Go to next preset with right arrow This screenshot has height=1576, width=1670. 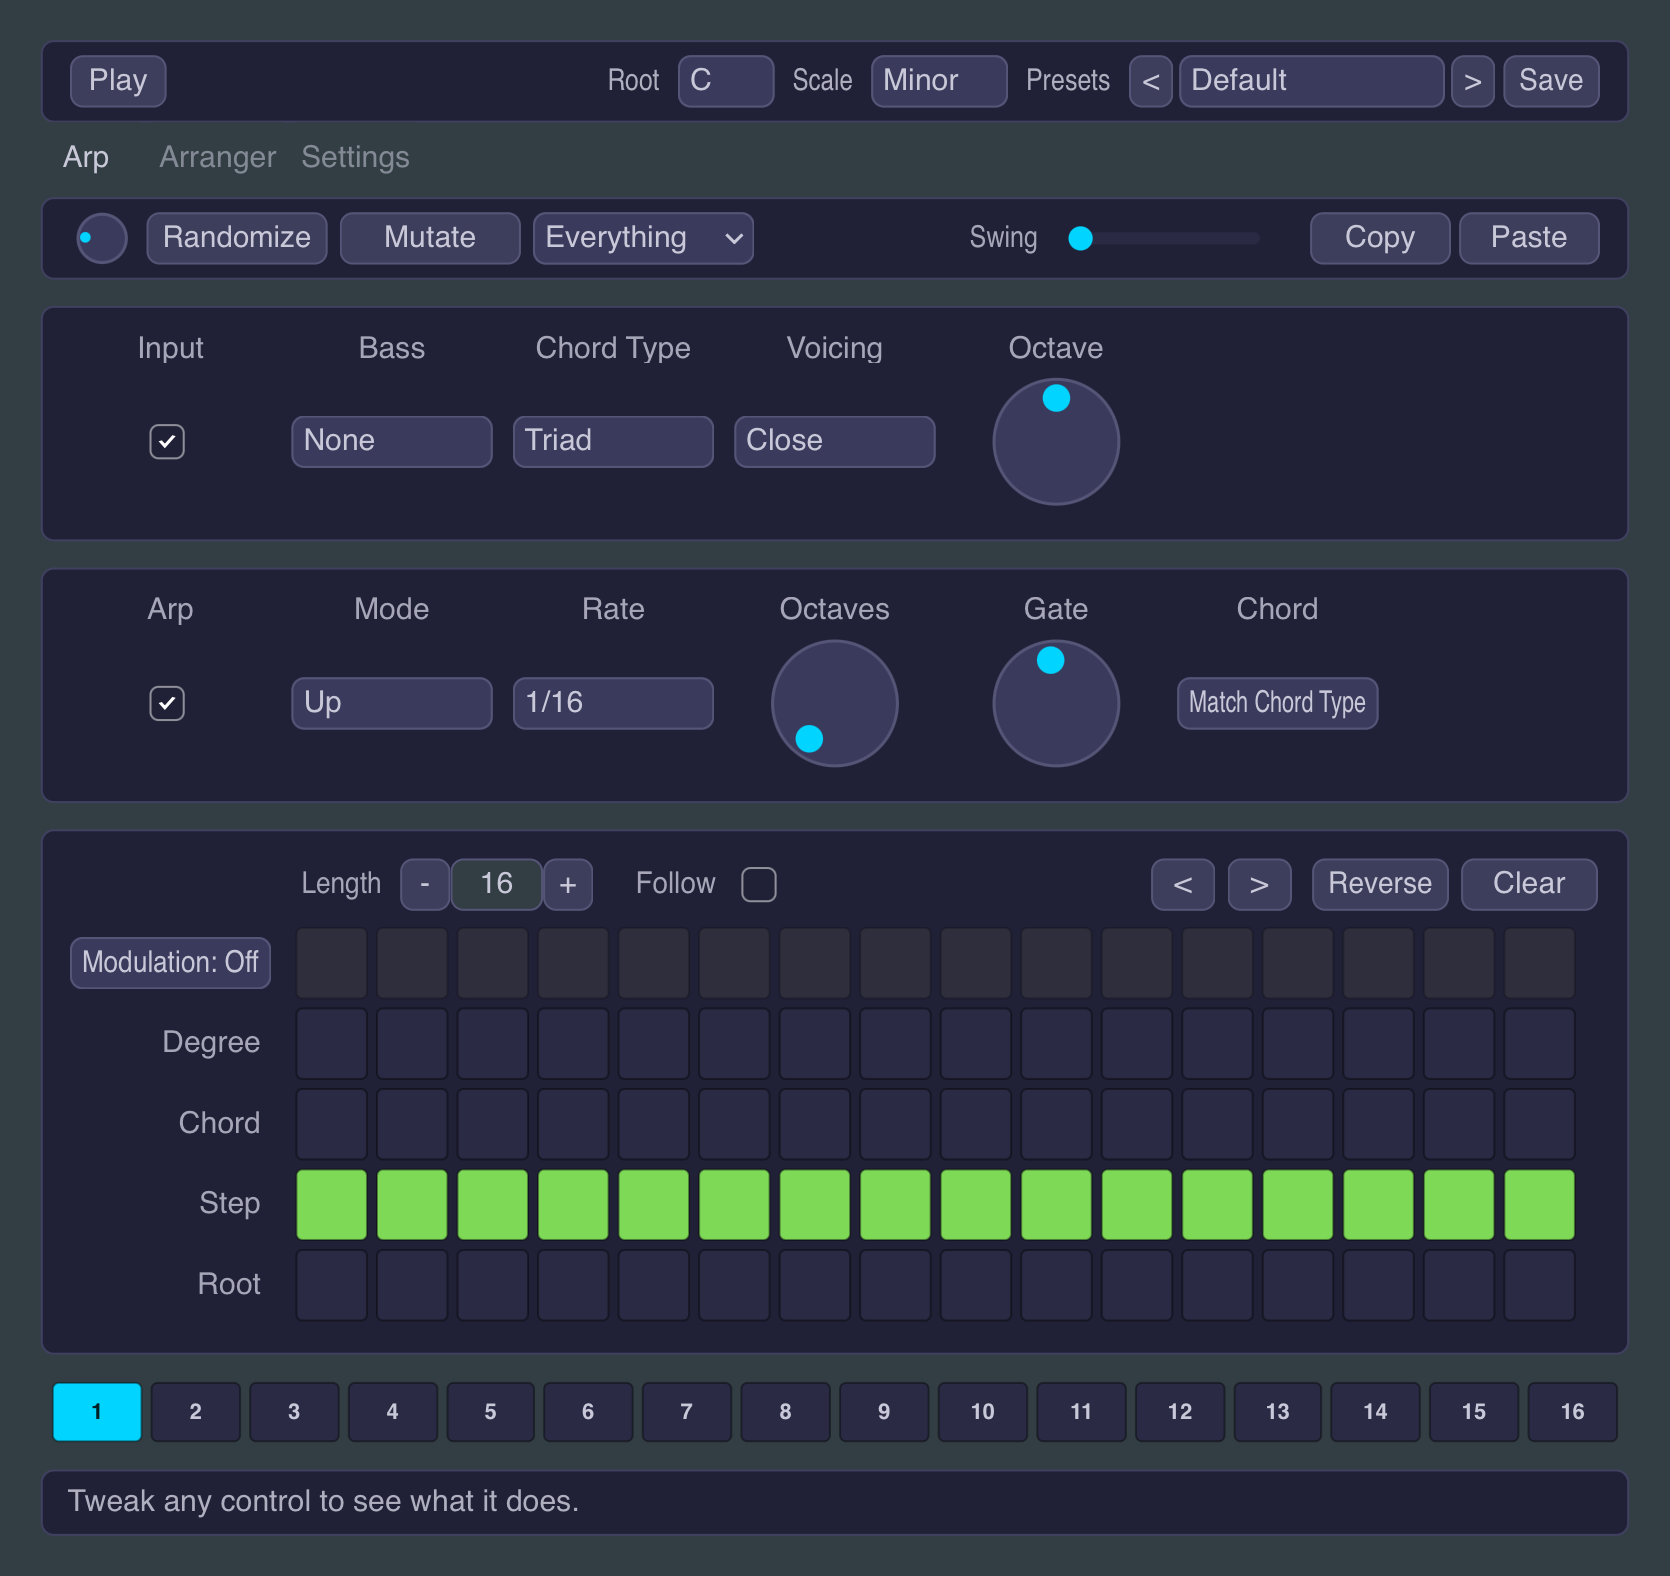(x=1473, y=81)
